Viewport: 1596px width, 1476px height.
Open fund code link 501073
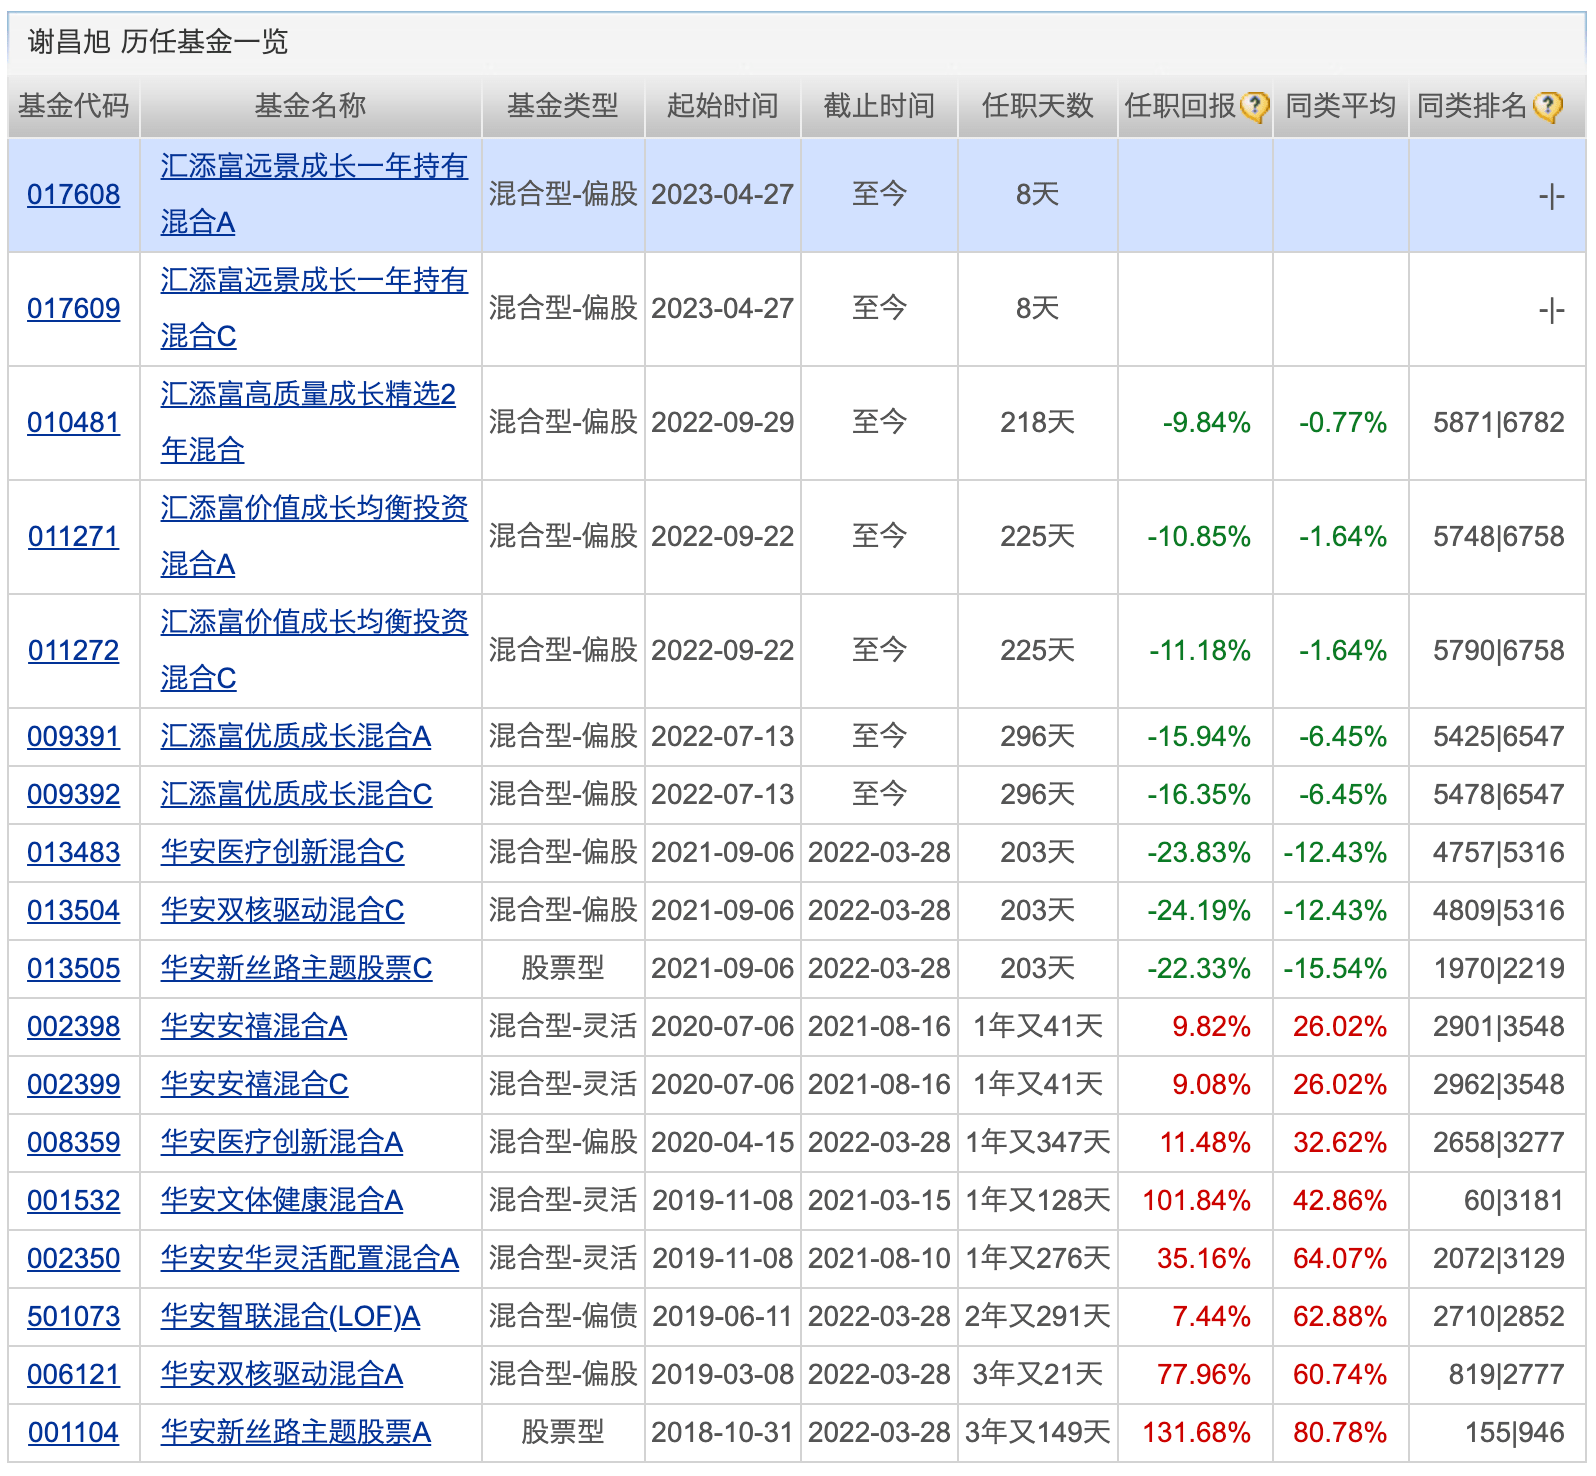(x=74, y=1317)
